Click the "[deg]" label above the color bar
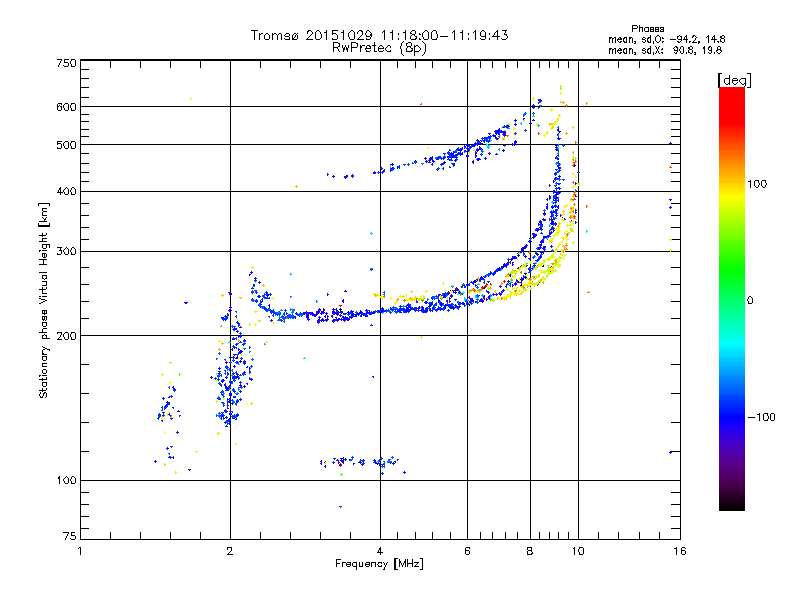This screenshot has width=800, height=600. [734, 80]
